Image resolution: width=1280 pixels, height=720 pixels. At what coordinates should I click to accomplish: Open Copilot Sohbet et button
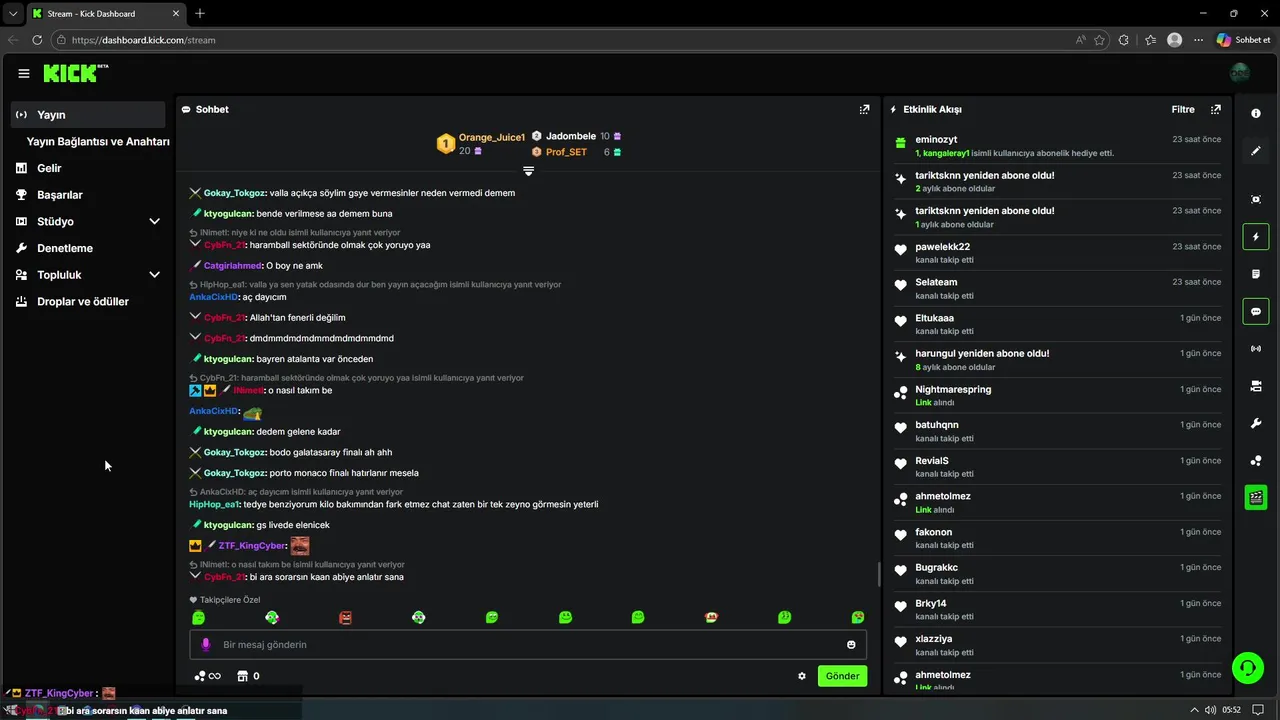(x=1244, y=40)
